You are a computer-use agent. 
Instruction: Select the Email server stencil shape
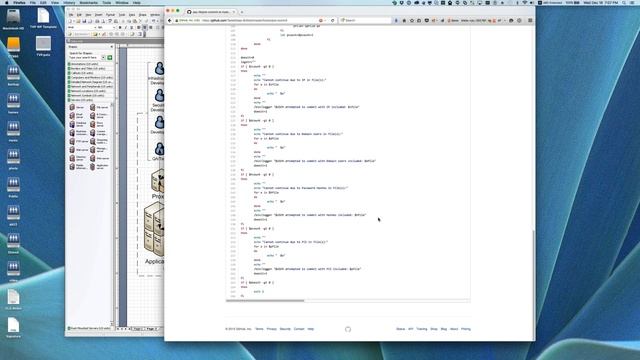click(x=76, y=116)
